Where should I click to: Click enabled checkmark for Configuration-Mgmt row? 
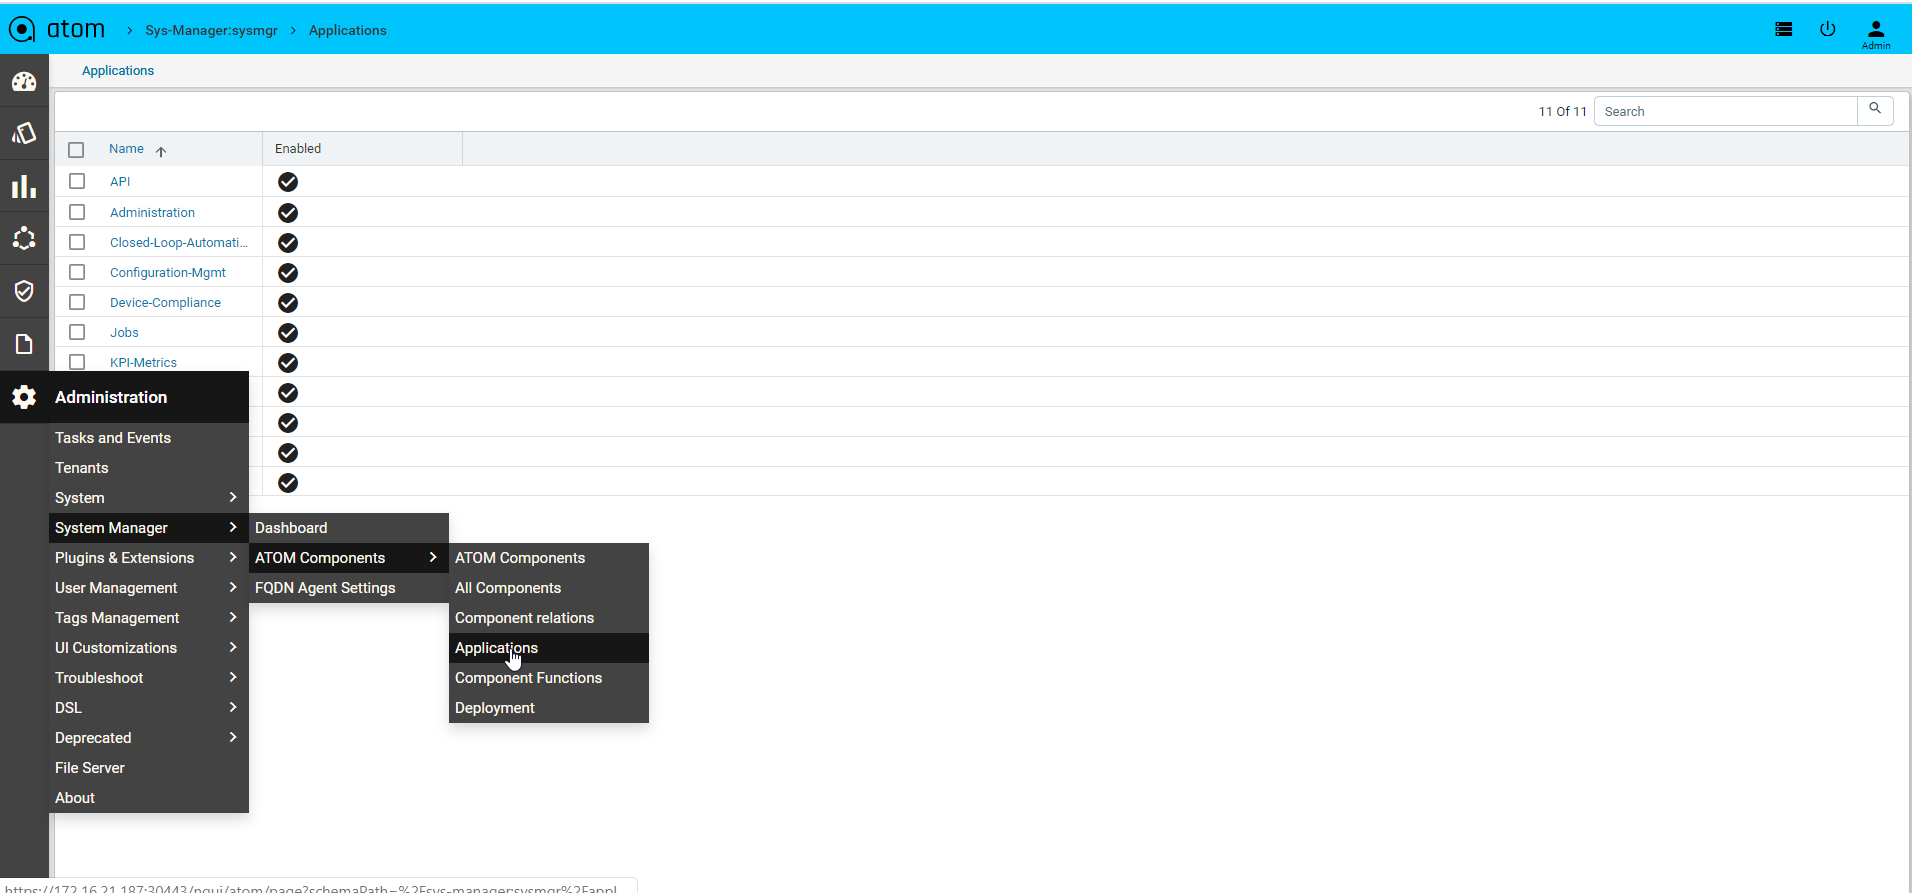coord(288,273)
